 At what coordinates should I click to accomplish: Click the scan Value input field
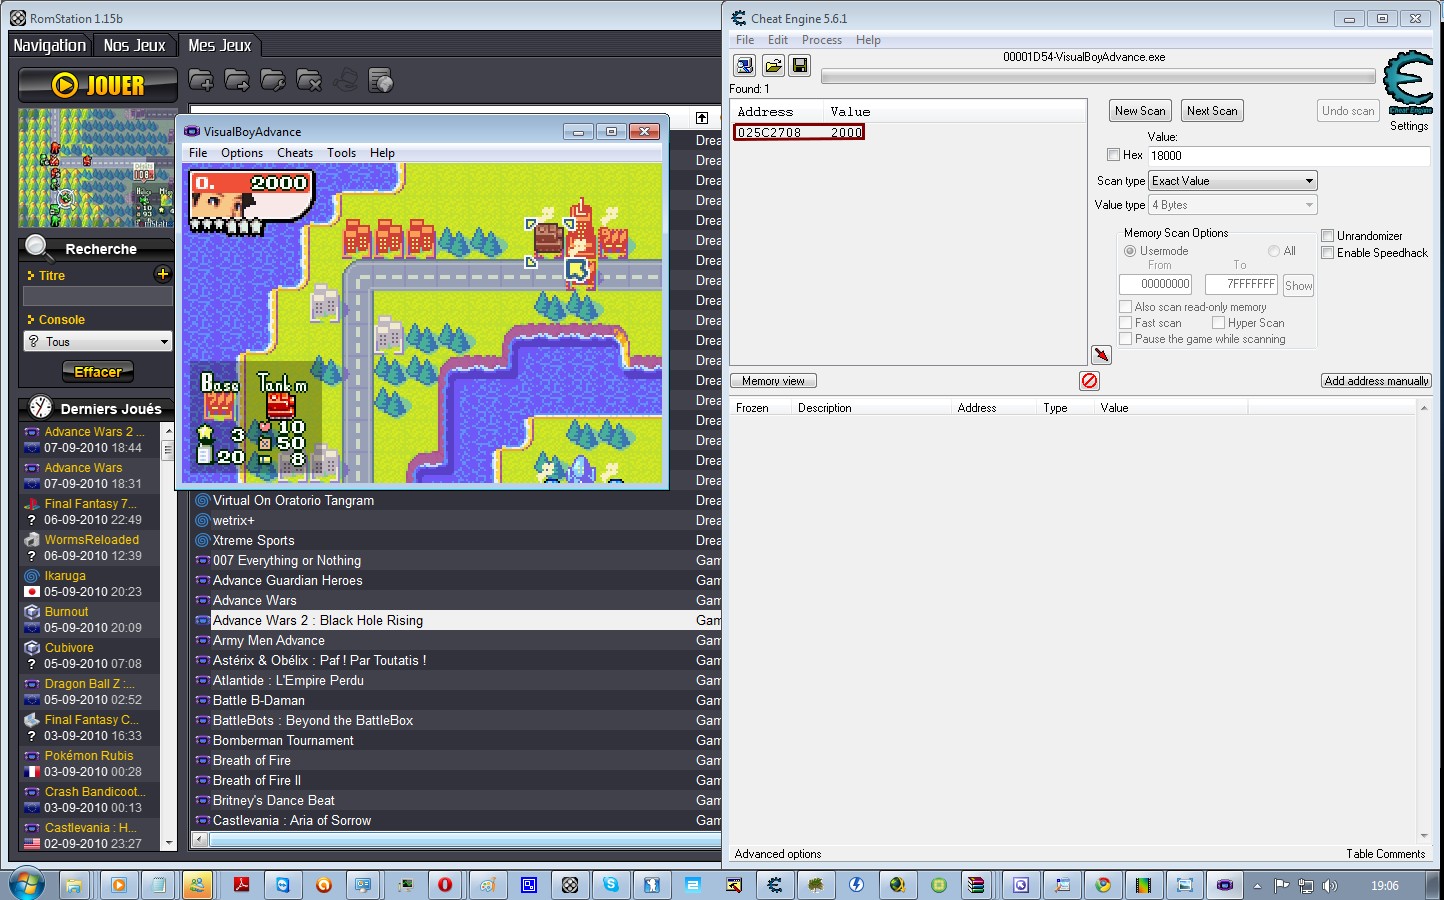1289,156
